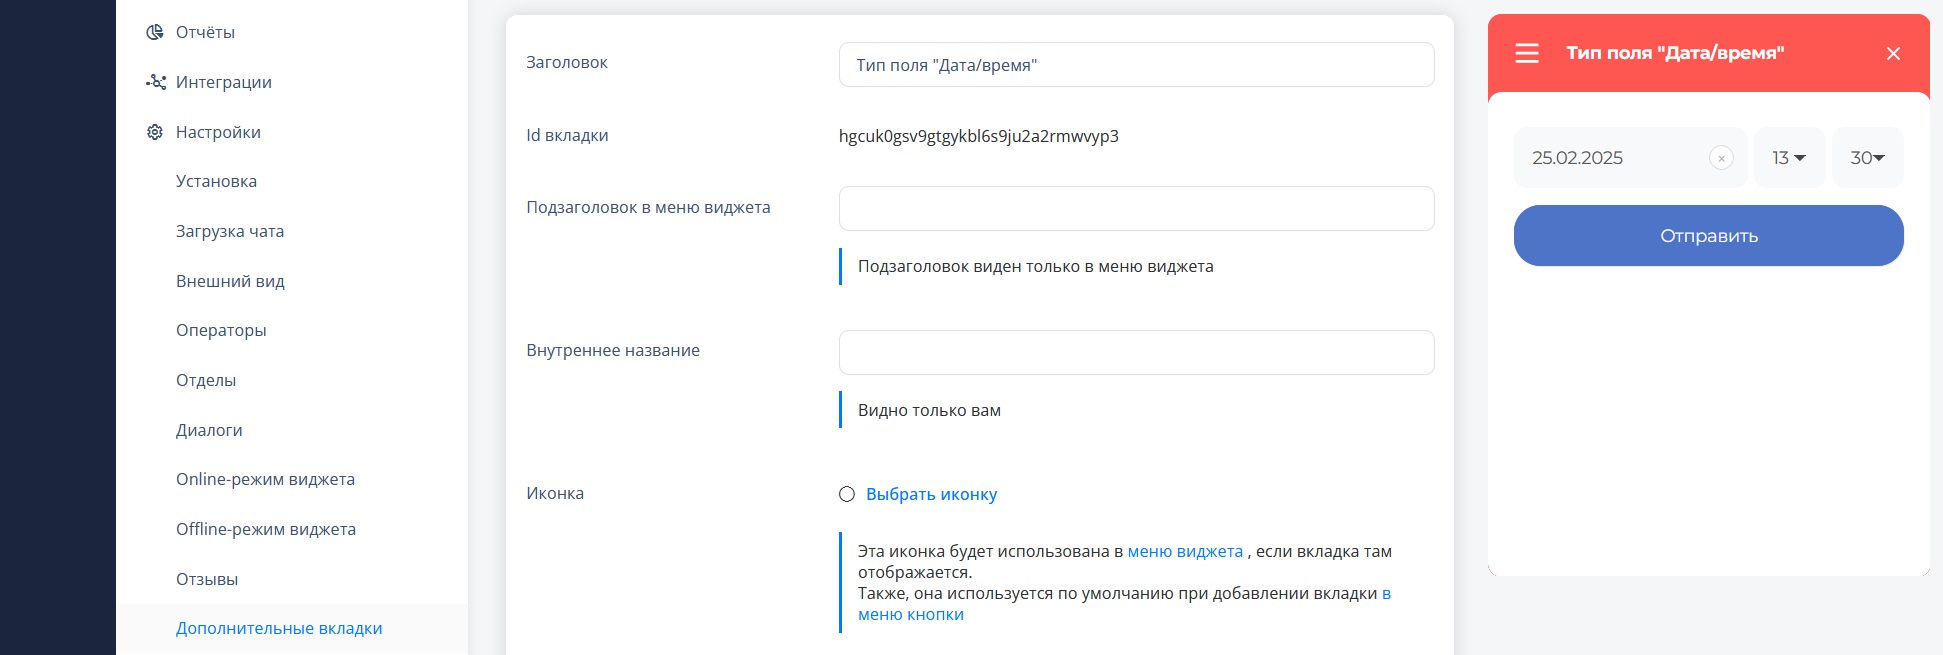Open the Интеграции menu item
Image resolution: width=1943 pixels, height=655 pixels.
[224, 82]
